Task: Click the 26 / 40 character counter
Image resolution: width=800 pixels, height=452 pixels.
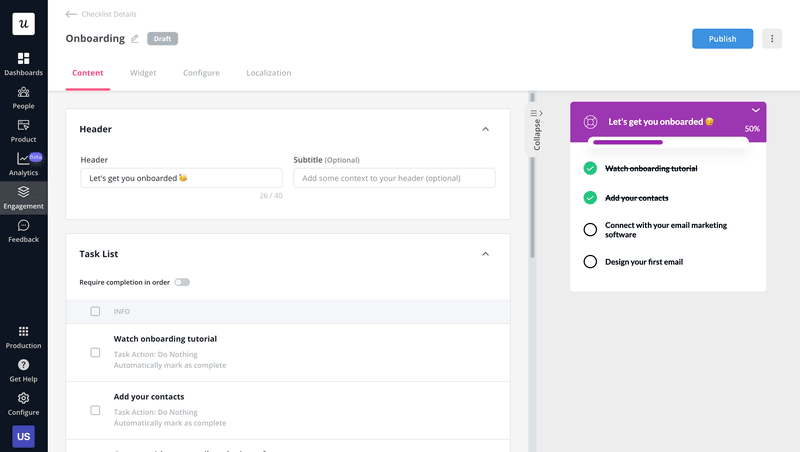Action: click(271, 195)
